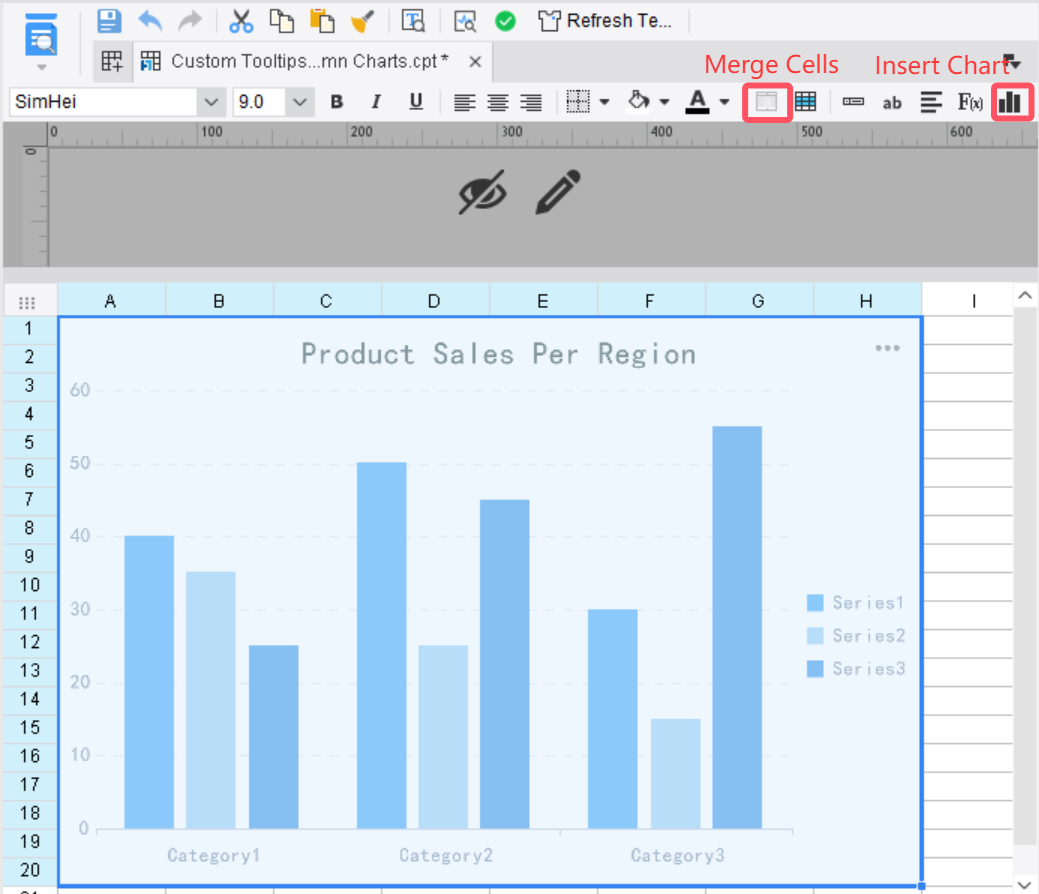This screenshot has width=1039, height=894.
Task: Select column D header
Action: click(x=434, y=302)
